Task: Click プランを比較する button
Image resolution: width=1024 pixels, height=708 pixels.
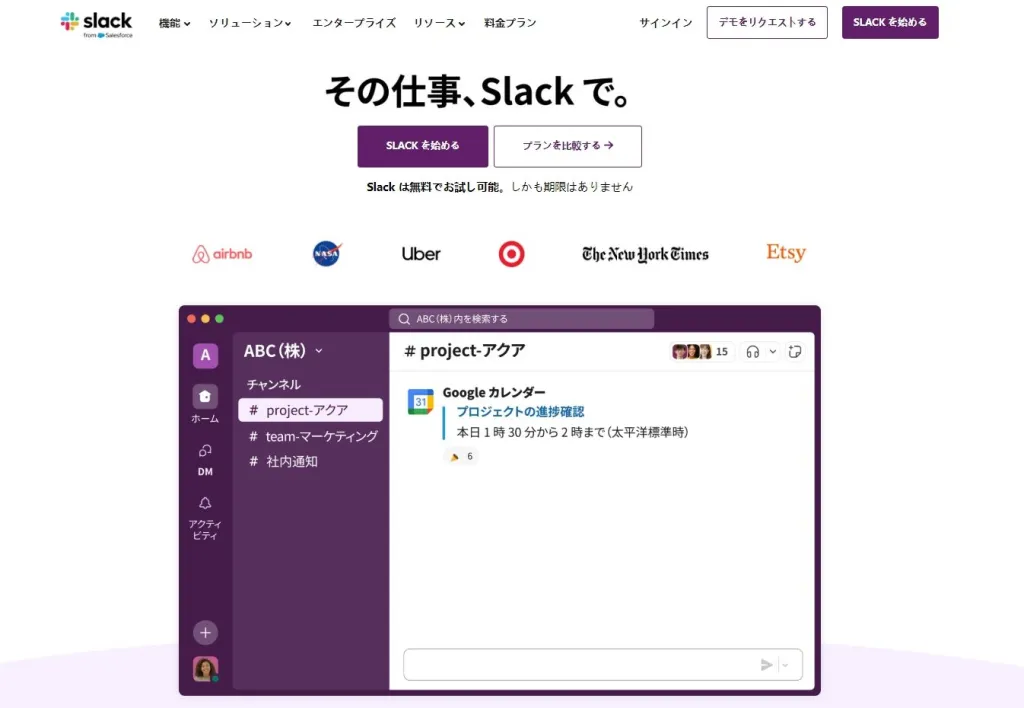Action: coord(568,146)
